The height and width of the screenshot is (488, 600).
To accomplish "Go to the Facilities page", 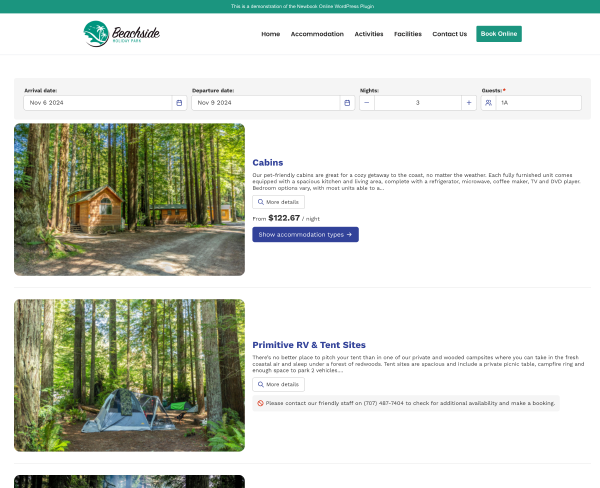I will pyautogui.click(x=408, y=34).
